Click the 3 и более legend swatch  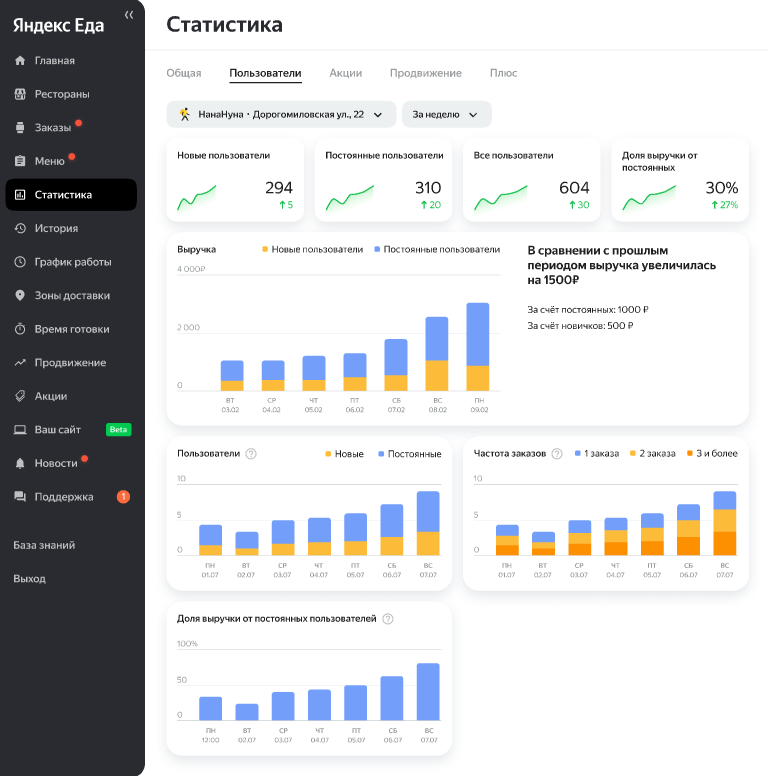tap(690, 453)
